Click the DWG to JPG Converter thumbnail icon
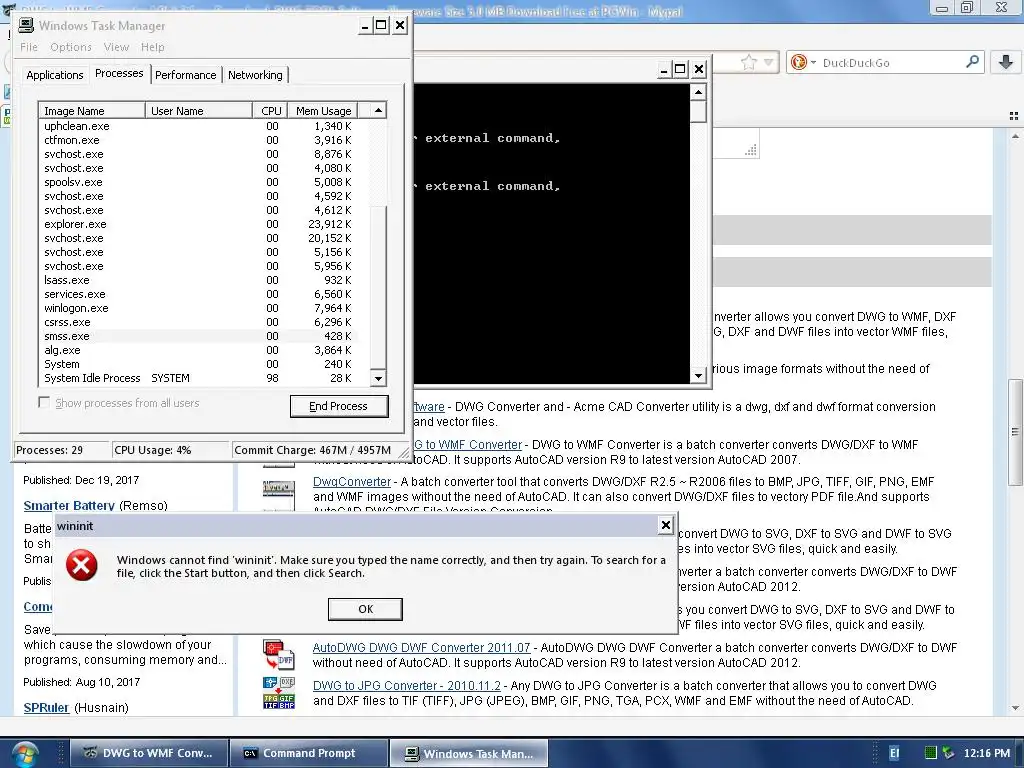The height and width of the screenshot is (768, 1024). pyautogui.click(x=279, y=693)
